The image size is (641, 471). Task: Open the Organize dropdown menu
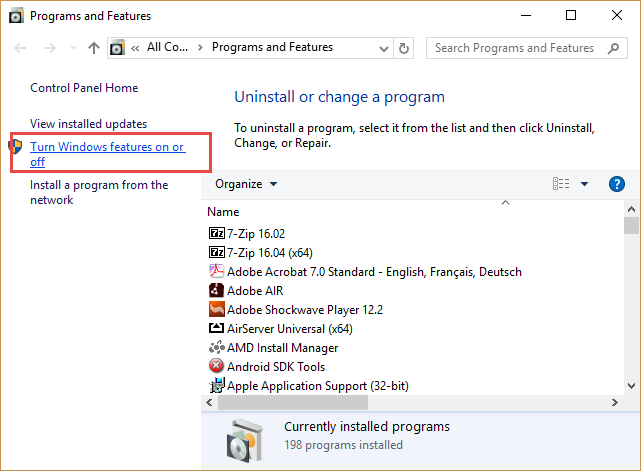tap(246, 184)
